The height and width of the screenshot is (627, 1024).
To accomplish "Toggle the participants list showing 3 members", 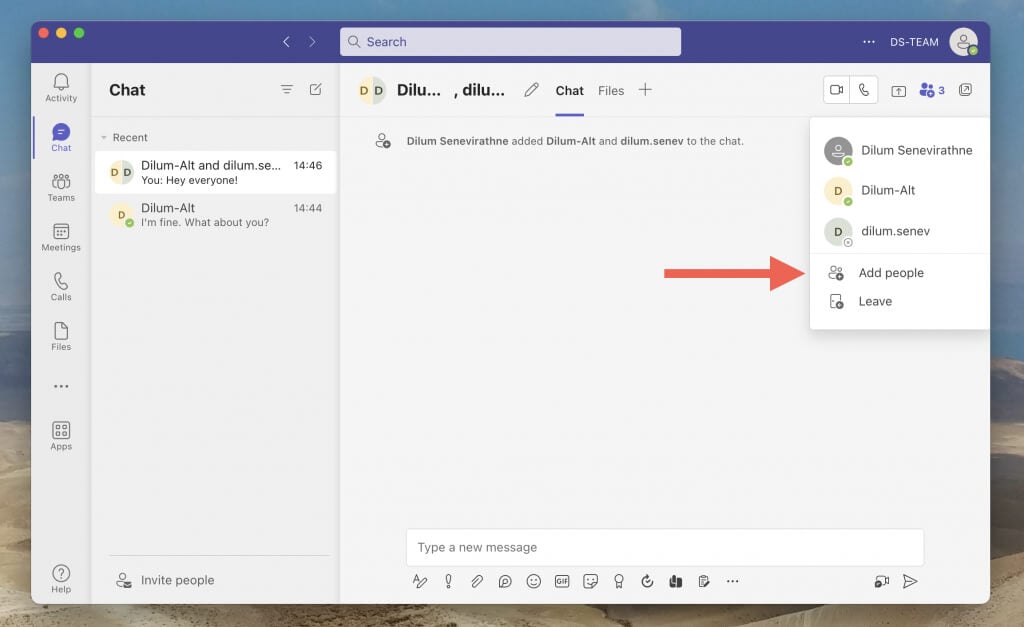I will (x=931, y=90).
